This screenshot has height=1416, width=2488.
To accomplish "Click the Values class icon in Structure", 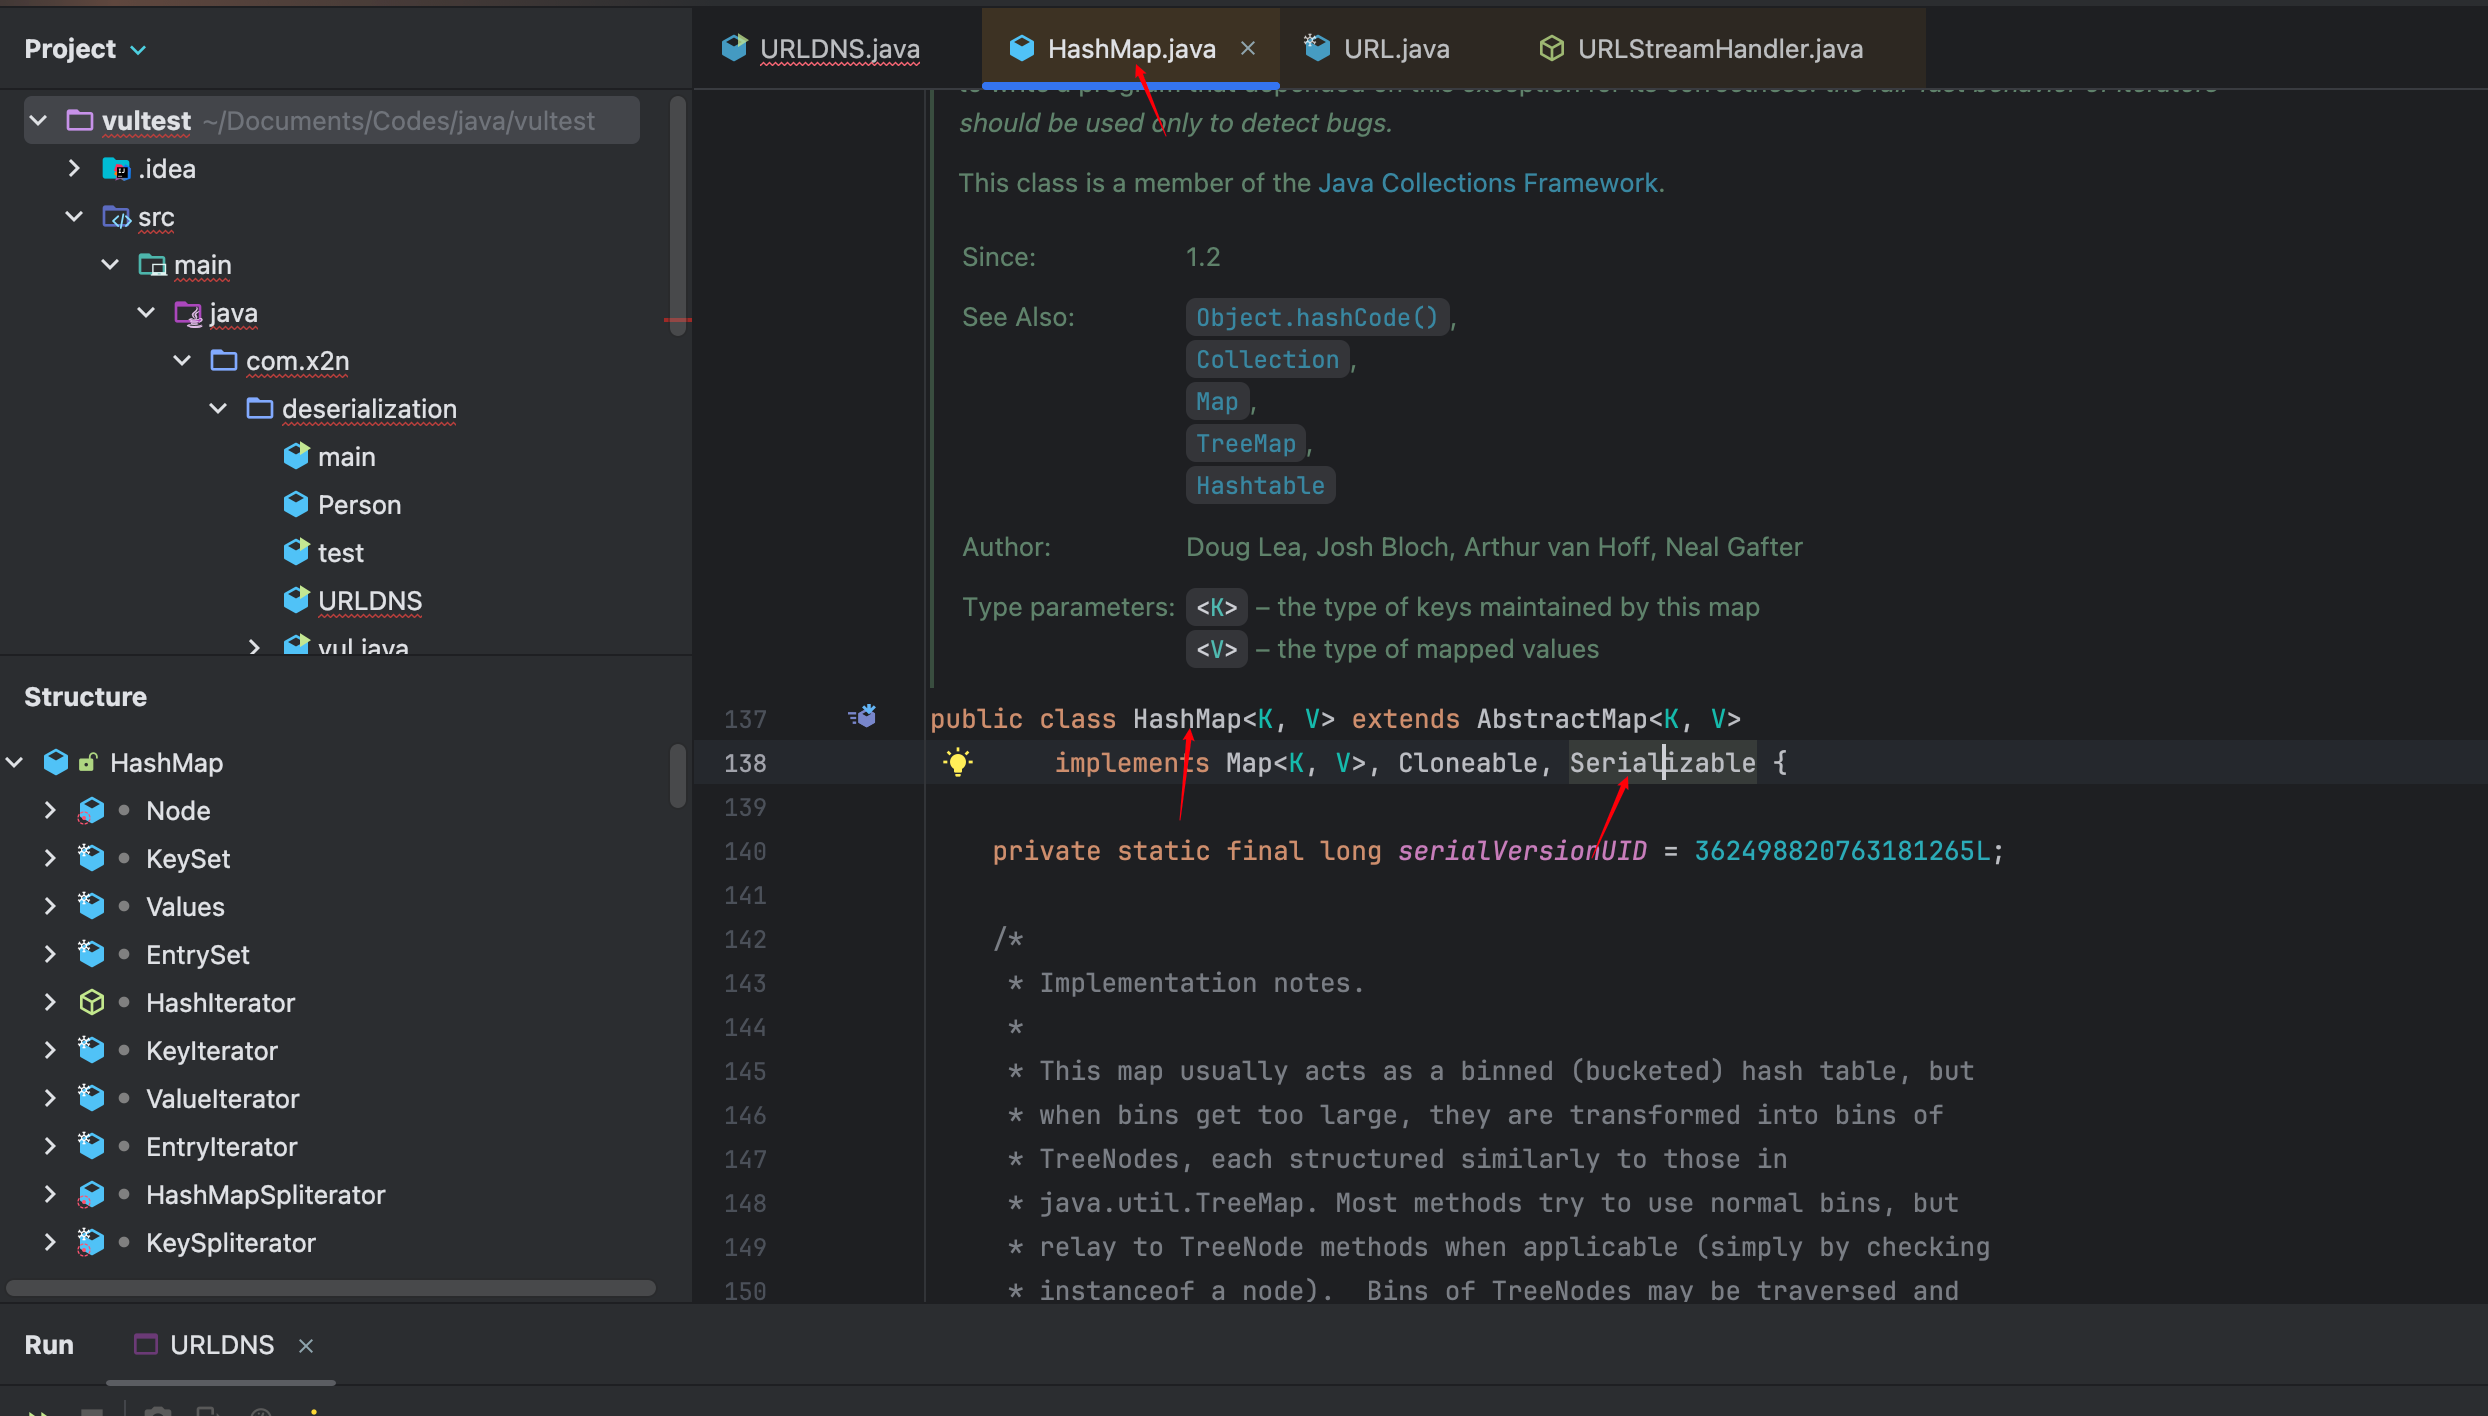I will pos(92,906).
